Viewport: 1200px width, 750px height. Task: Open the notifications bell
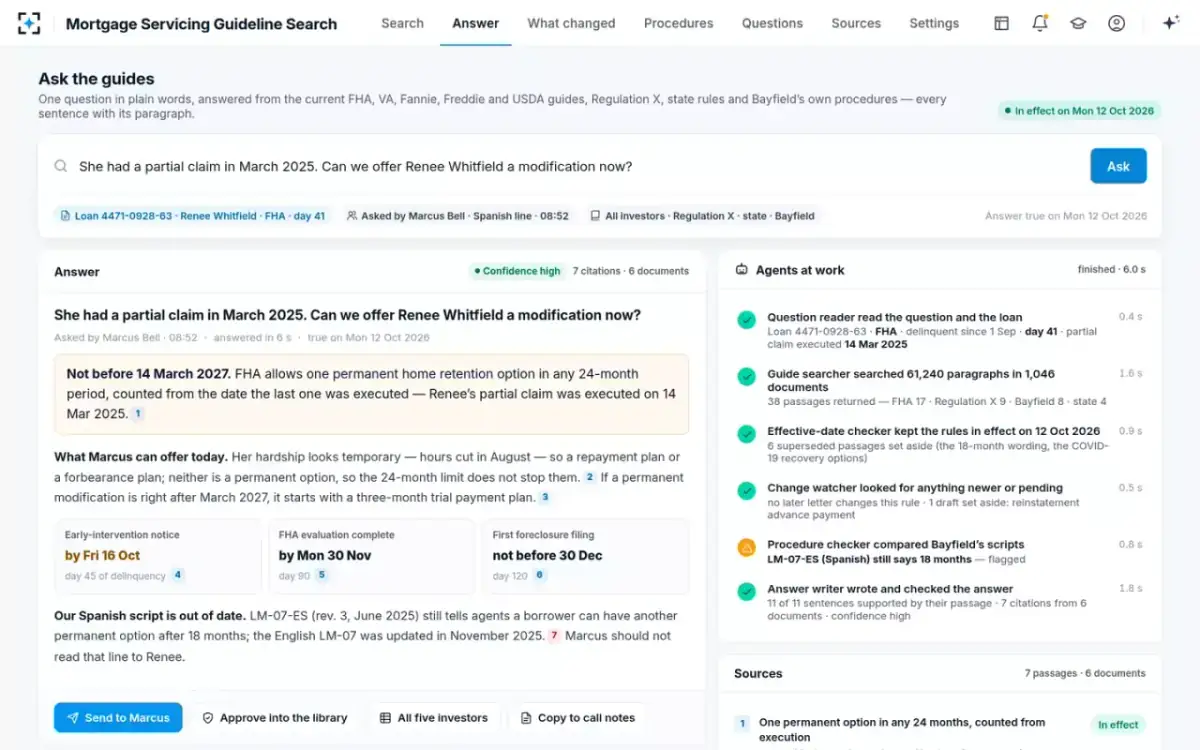point(1040,23)
